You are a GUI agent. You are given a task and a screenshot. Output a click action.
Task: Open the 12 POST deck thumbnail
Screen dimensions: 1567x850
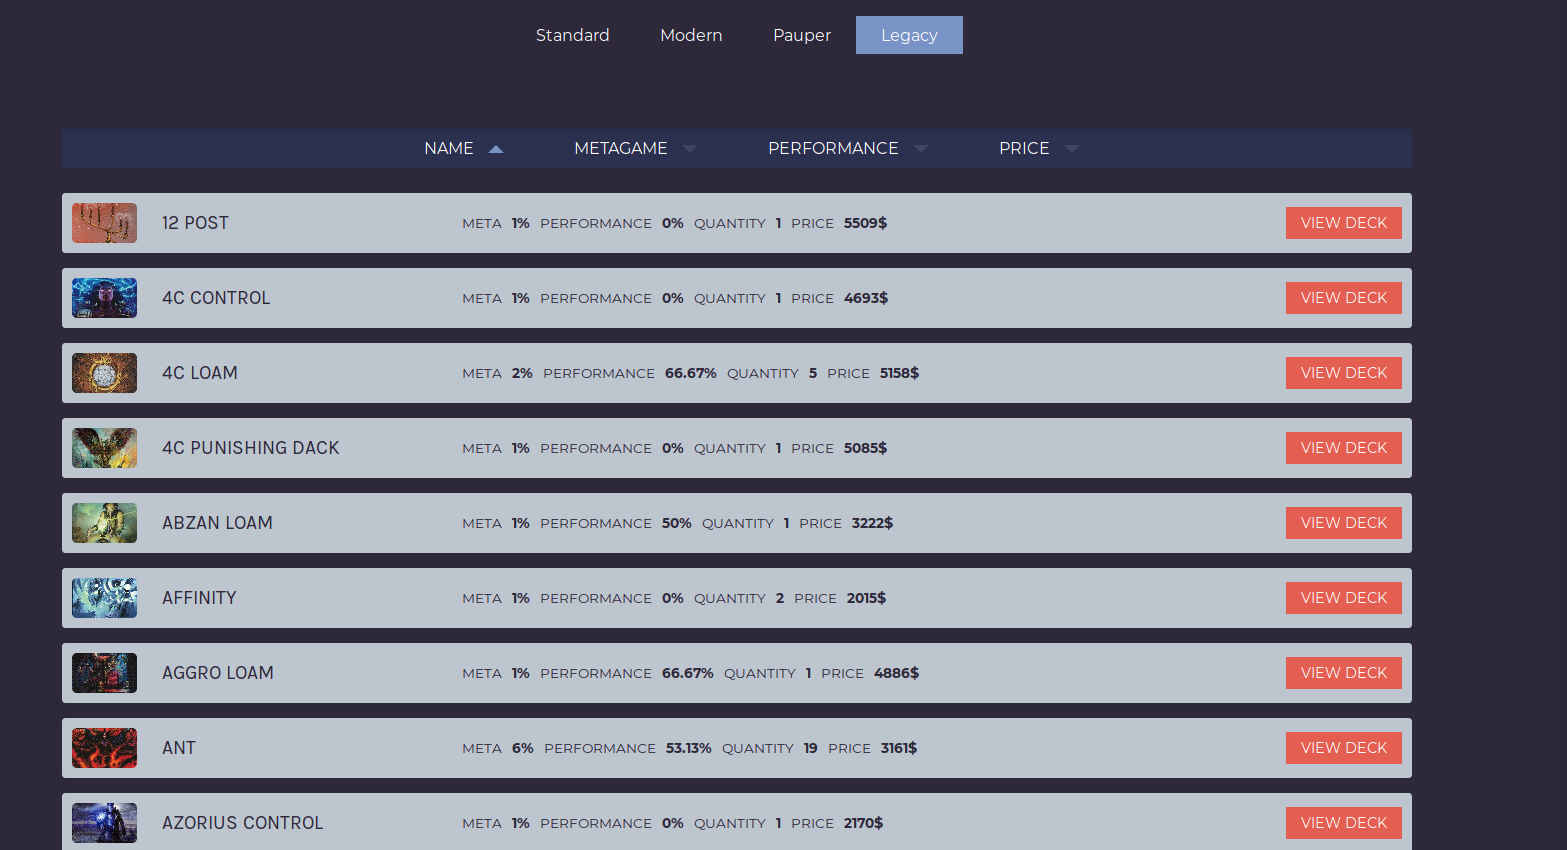104,223
